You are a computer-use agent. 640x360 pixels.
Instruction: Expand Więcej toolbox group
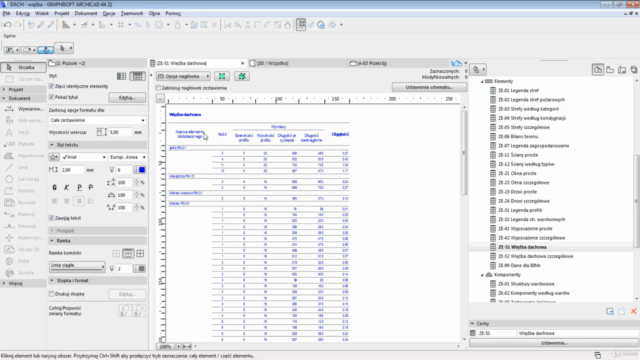(4, 284)
